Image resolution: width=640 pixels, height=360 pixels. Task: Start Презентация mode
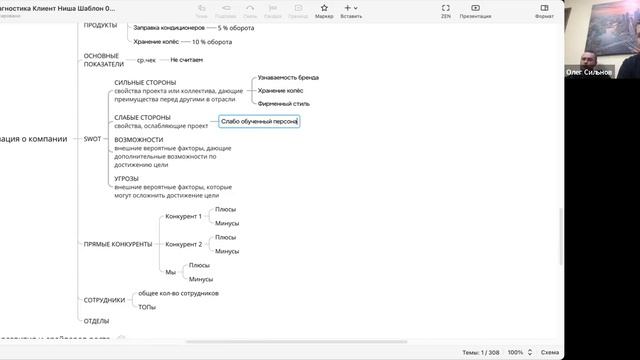476,8
